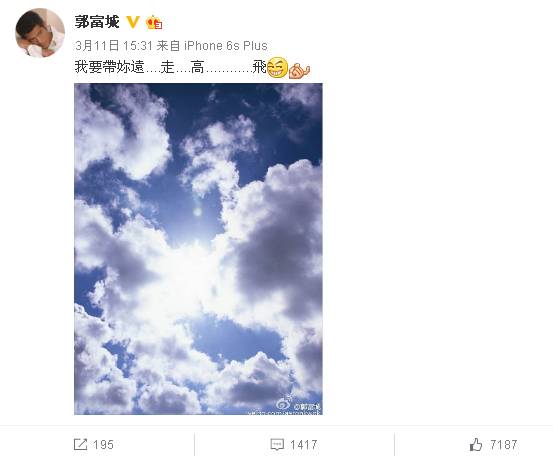Click the like count 7187
The width and height of the screenshot is (553, 460).
504,444
